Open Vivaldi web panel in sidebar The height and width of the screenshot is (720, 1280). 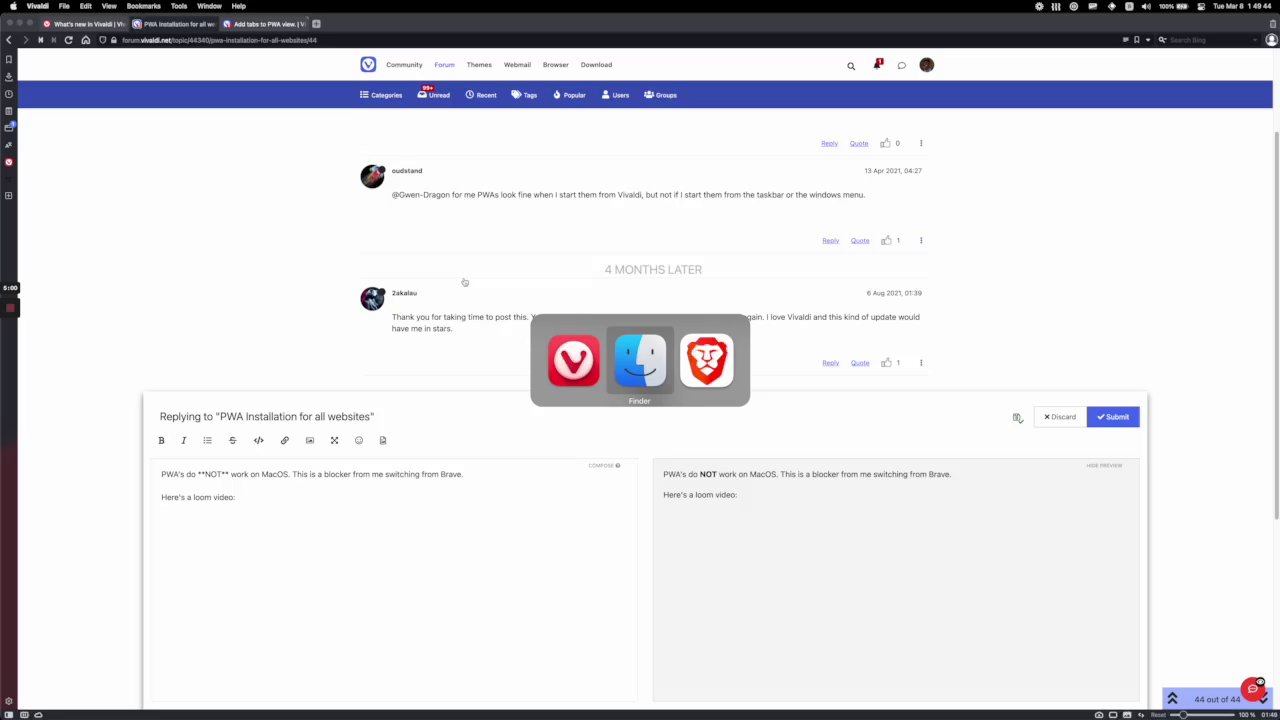[x=9, y=162]
